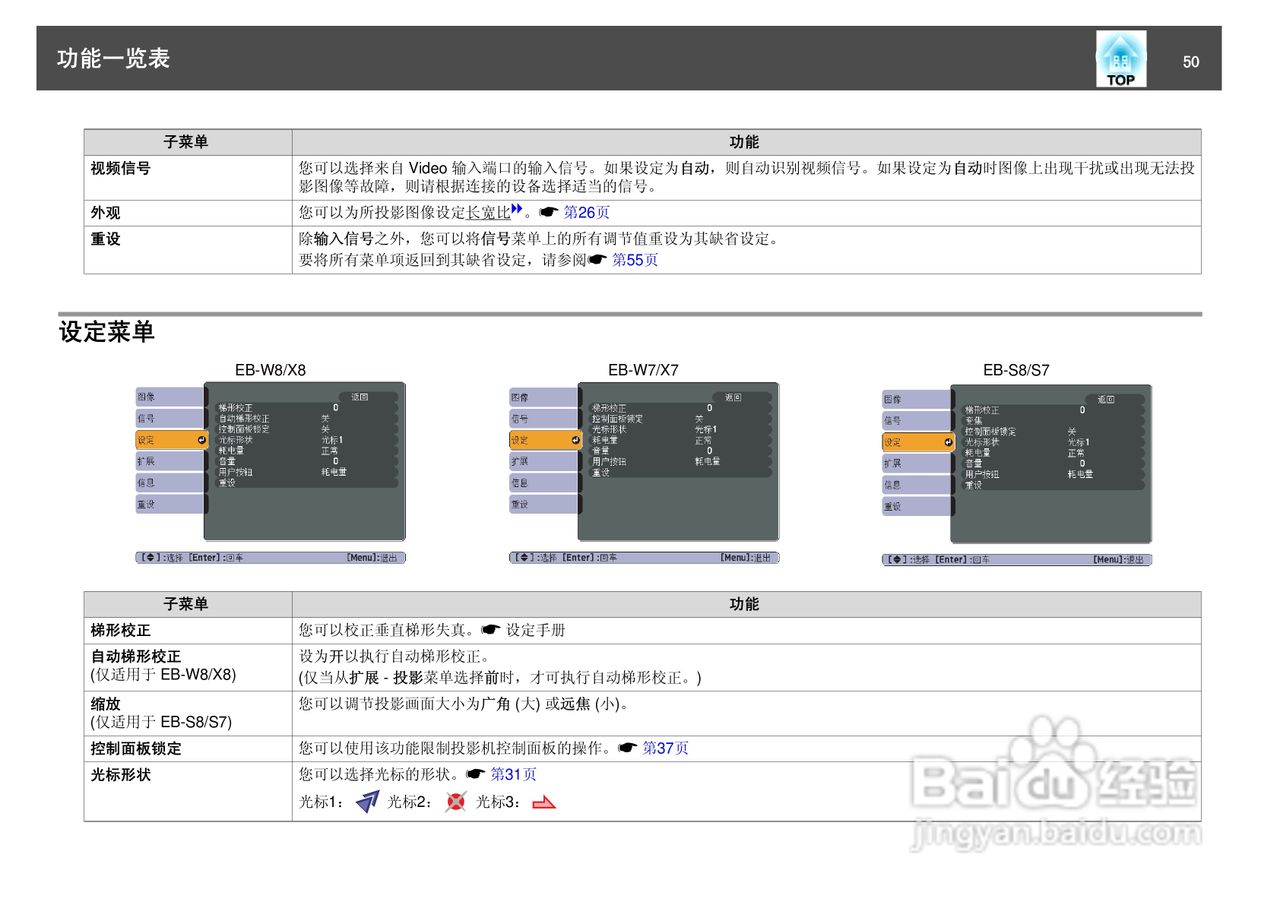The width and height of the screenshot is (1280, 905).
Task: Click the red line icon for 光标3
Action: (543, 802)
